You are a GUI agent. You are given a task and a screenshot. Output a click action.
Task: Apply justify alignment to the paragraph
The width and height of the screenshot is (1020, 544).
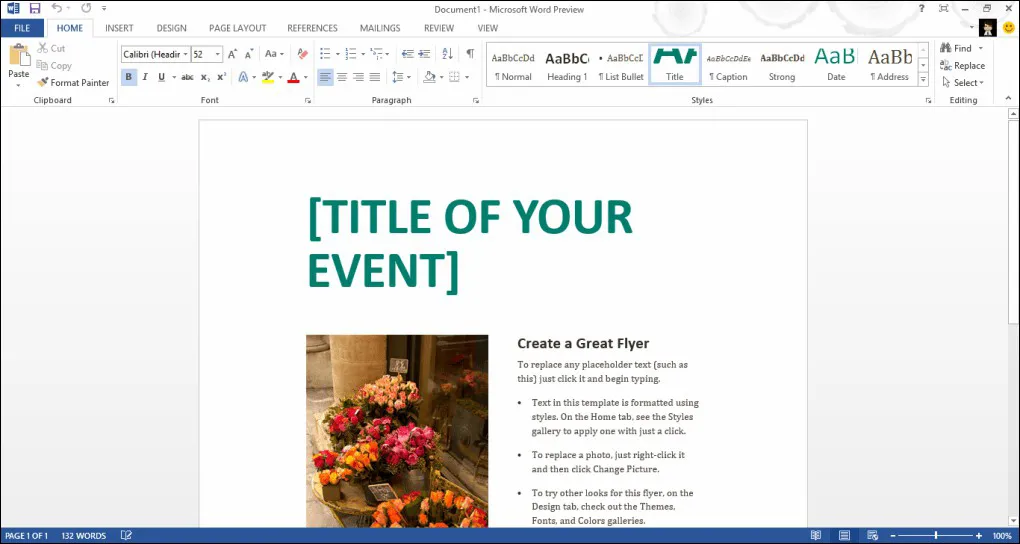375,77
